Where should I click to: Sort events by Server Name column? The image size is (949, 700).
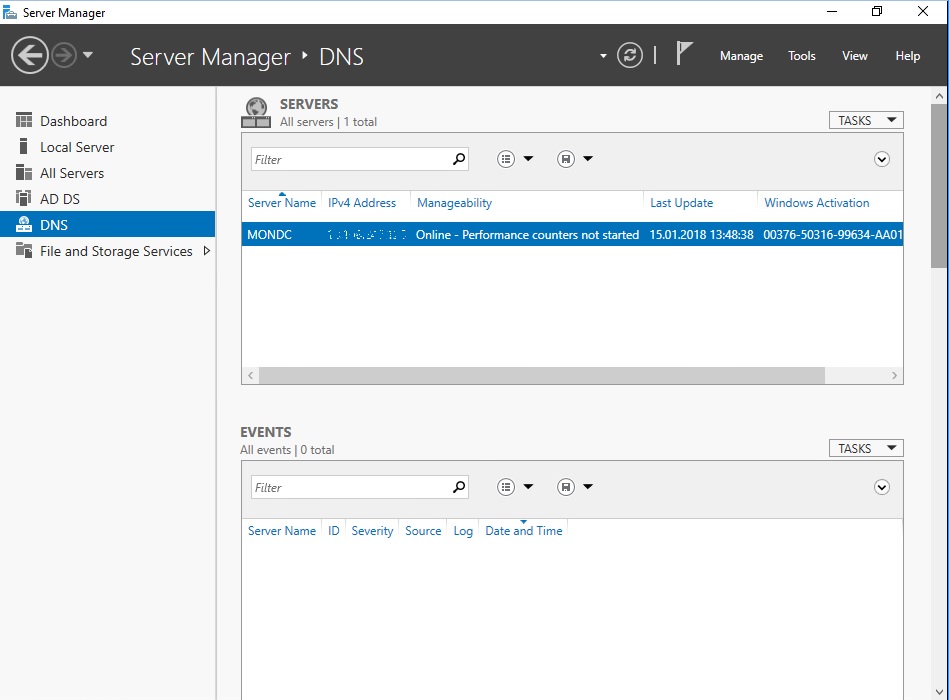tap(281, 531)
